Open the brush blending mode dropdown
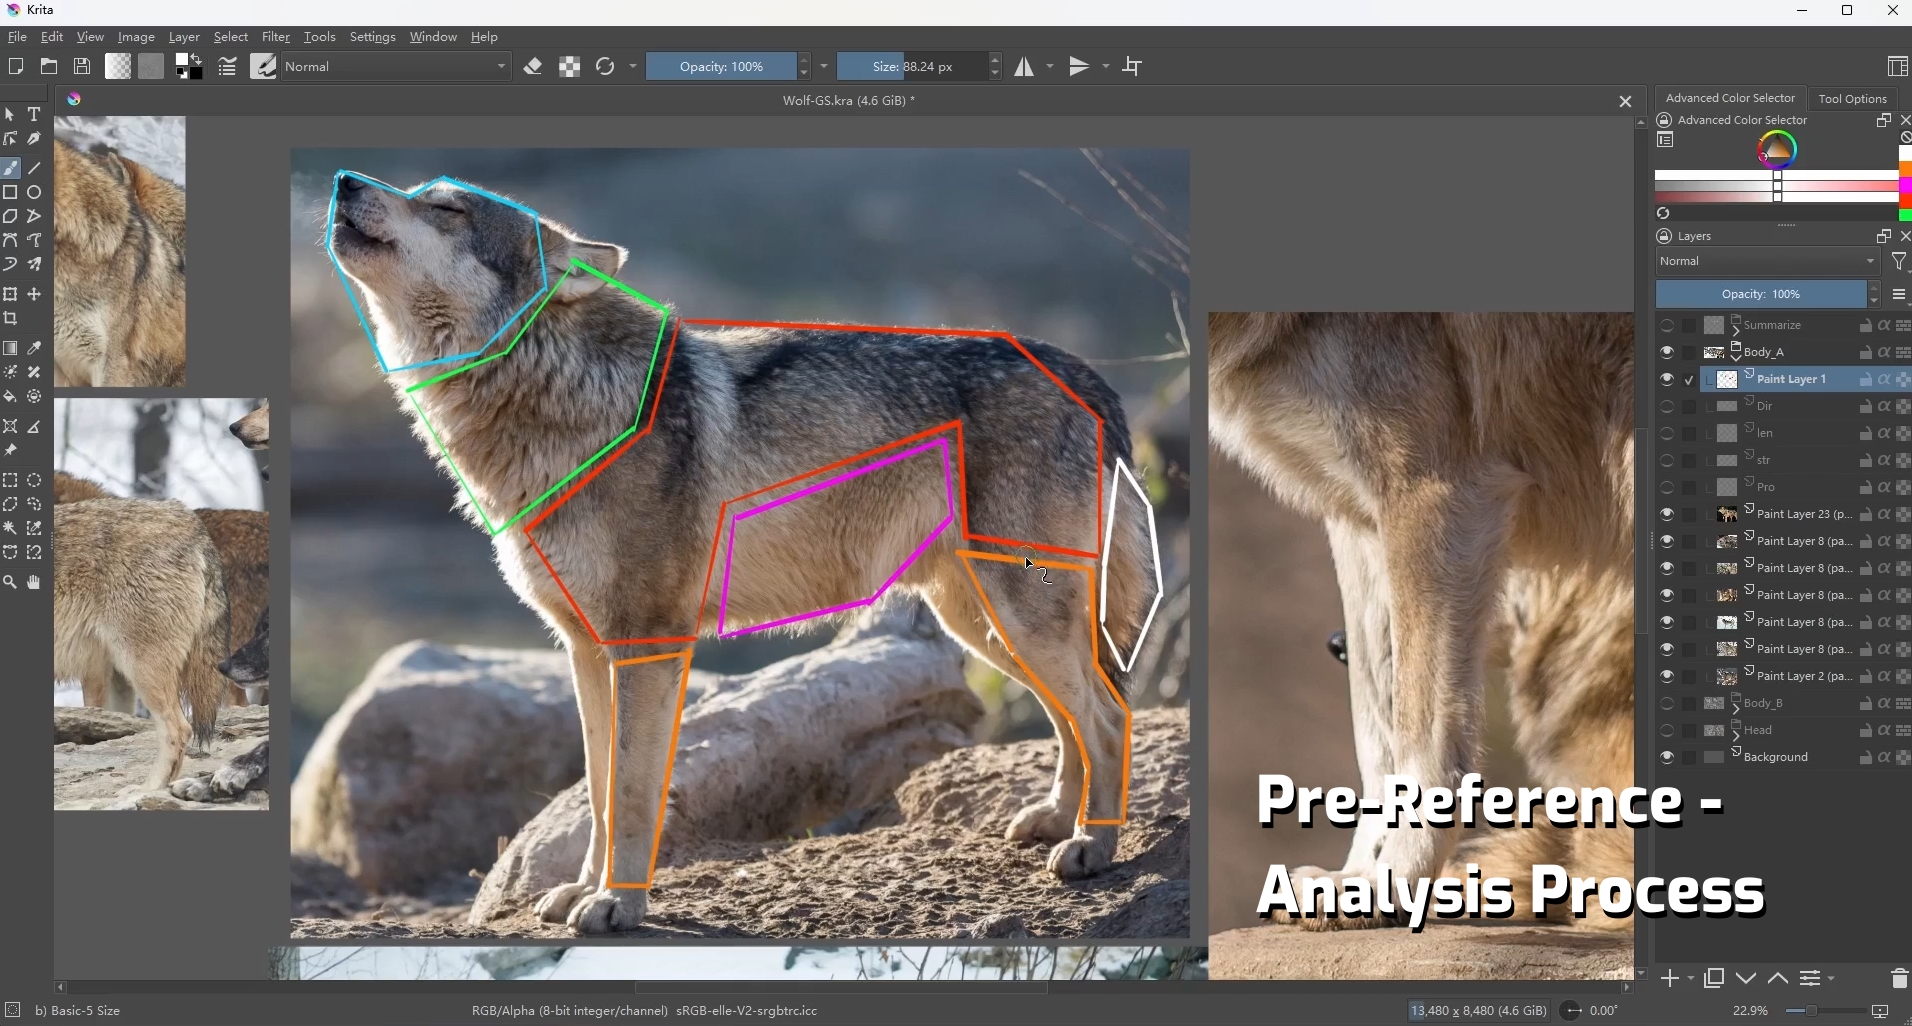 398,67
